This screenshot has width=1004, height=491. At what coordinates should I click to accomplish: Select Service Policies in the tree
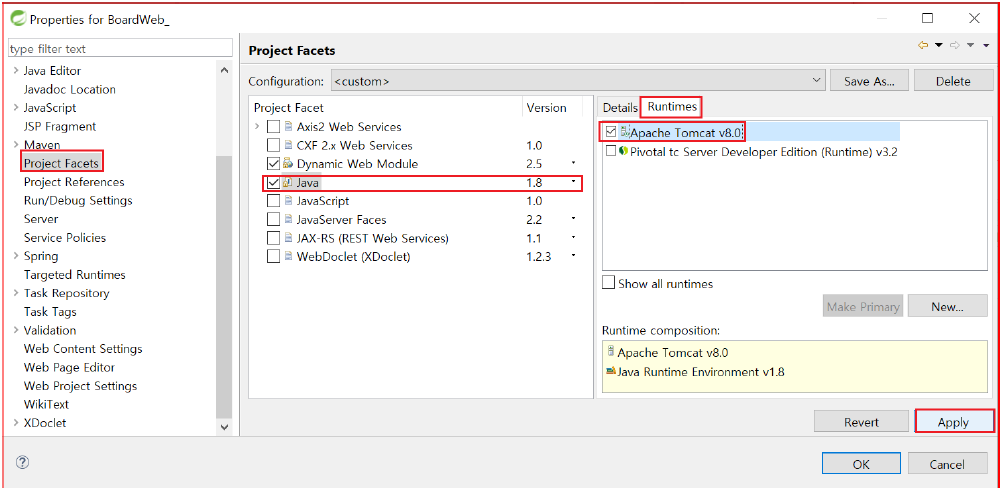click(65, 237)
